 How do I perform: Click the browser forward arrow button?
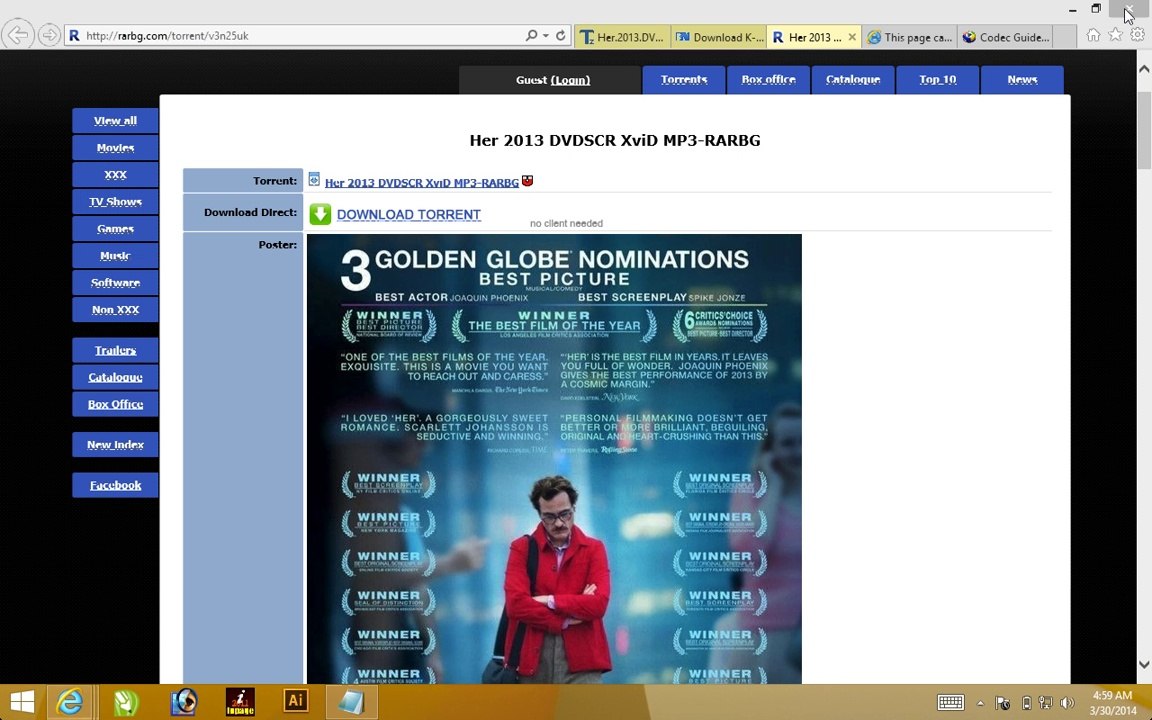[x=48, y=35]
